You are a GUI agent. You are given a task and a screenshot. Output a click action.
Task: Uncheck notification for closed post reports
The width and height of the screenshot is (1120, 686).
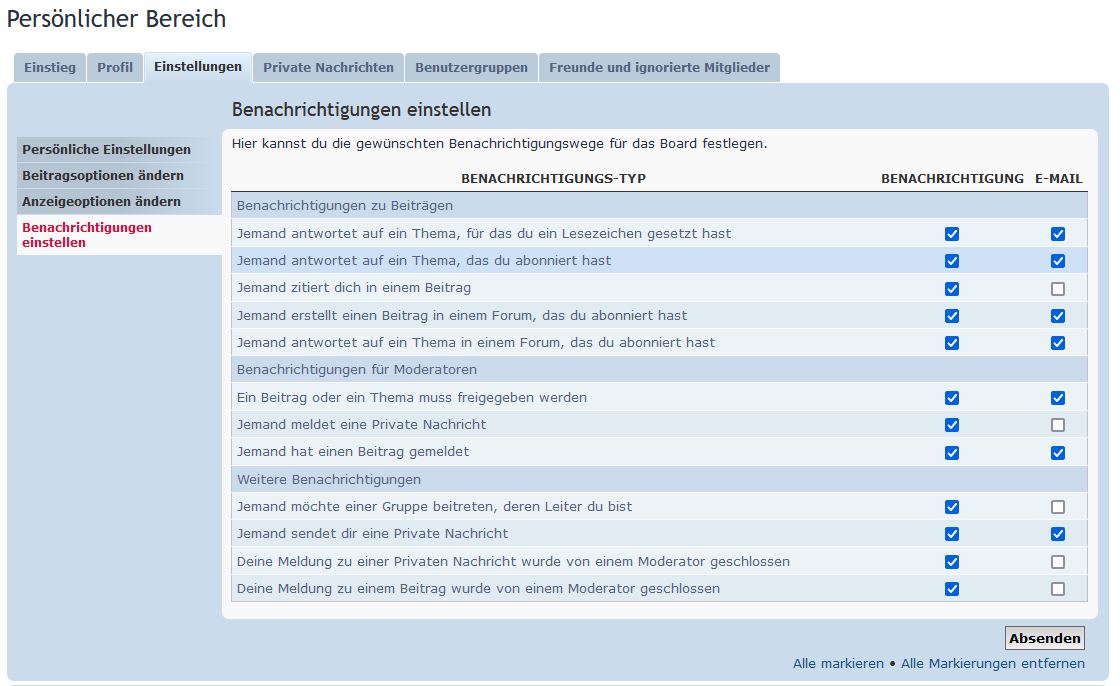click(952, 589)
